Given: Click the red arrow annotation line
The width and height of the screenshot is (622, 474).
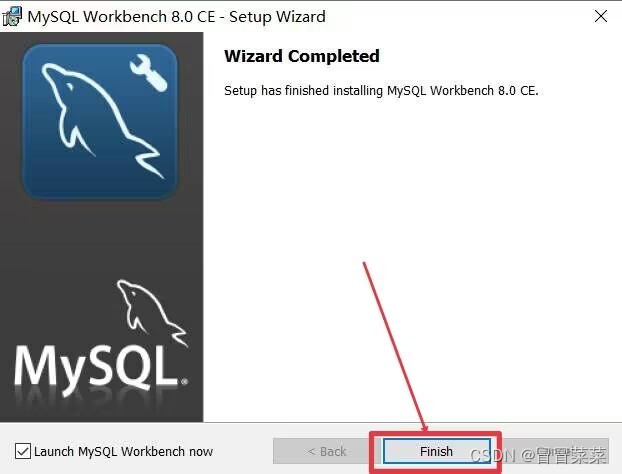Looking at the screenshot, I should pyautogui.click(x=395, y=347).
